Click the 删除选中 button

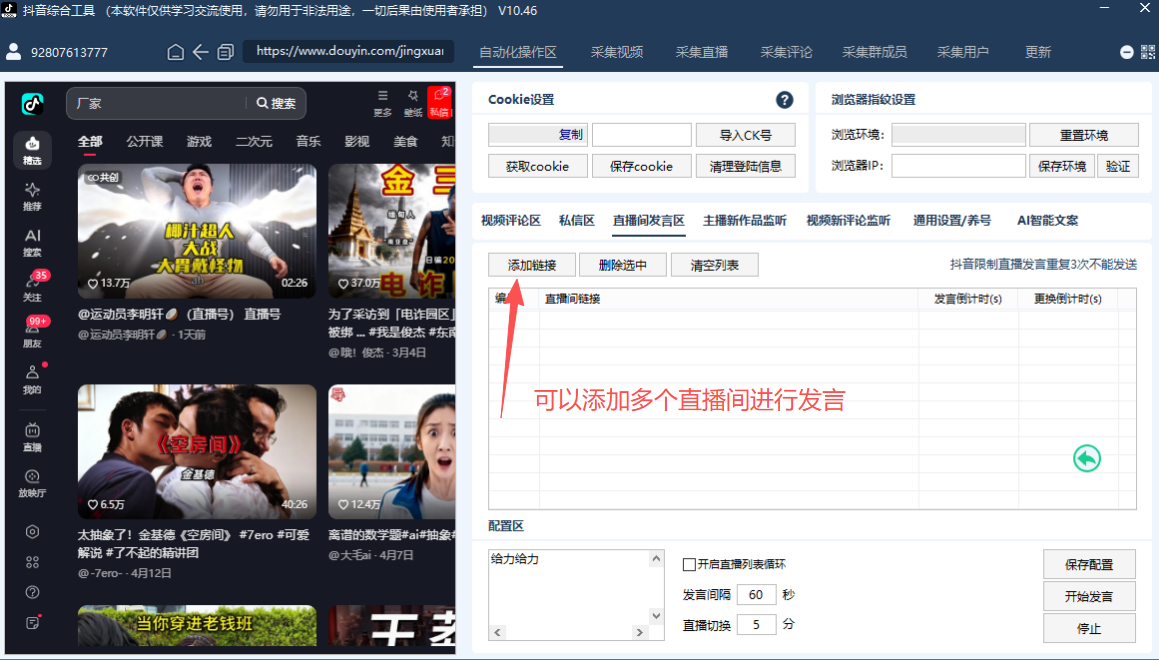pos(622,265)
